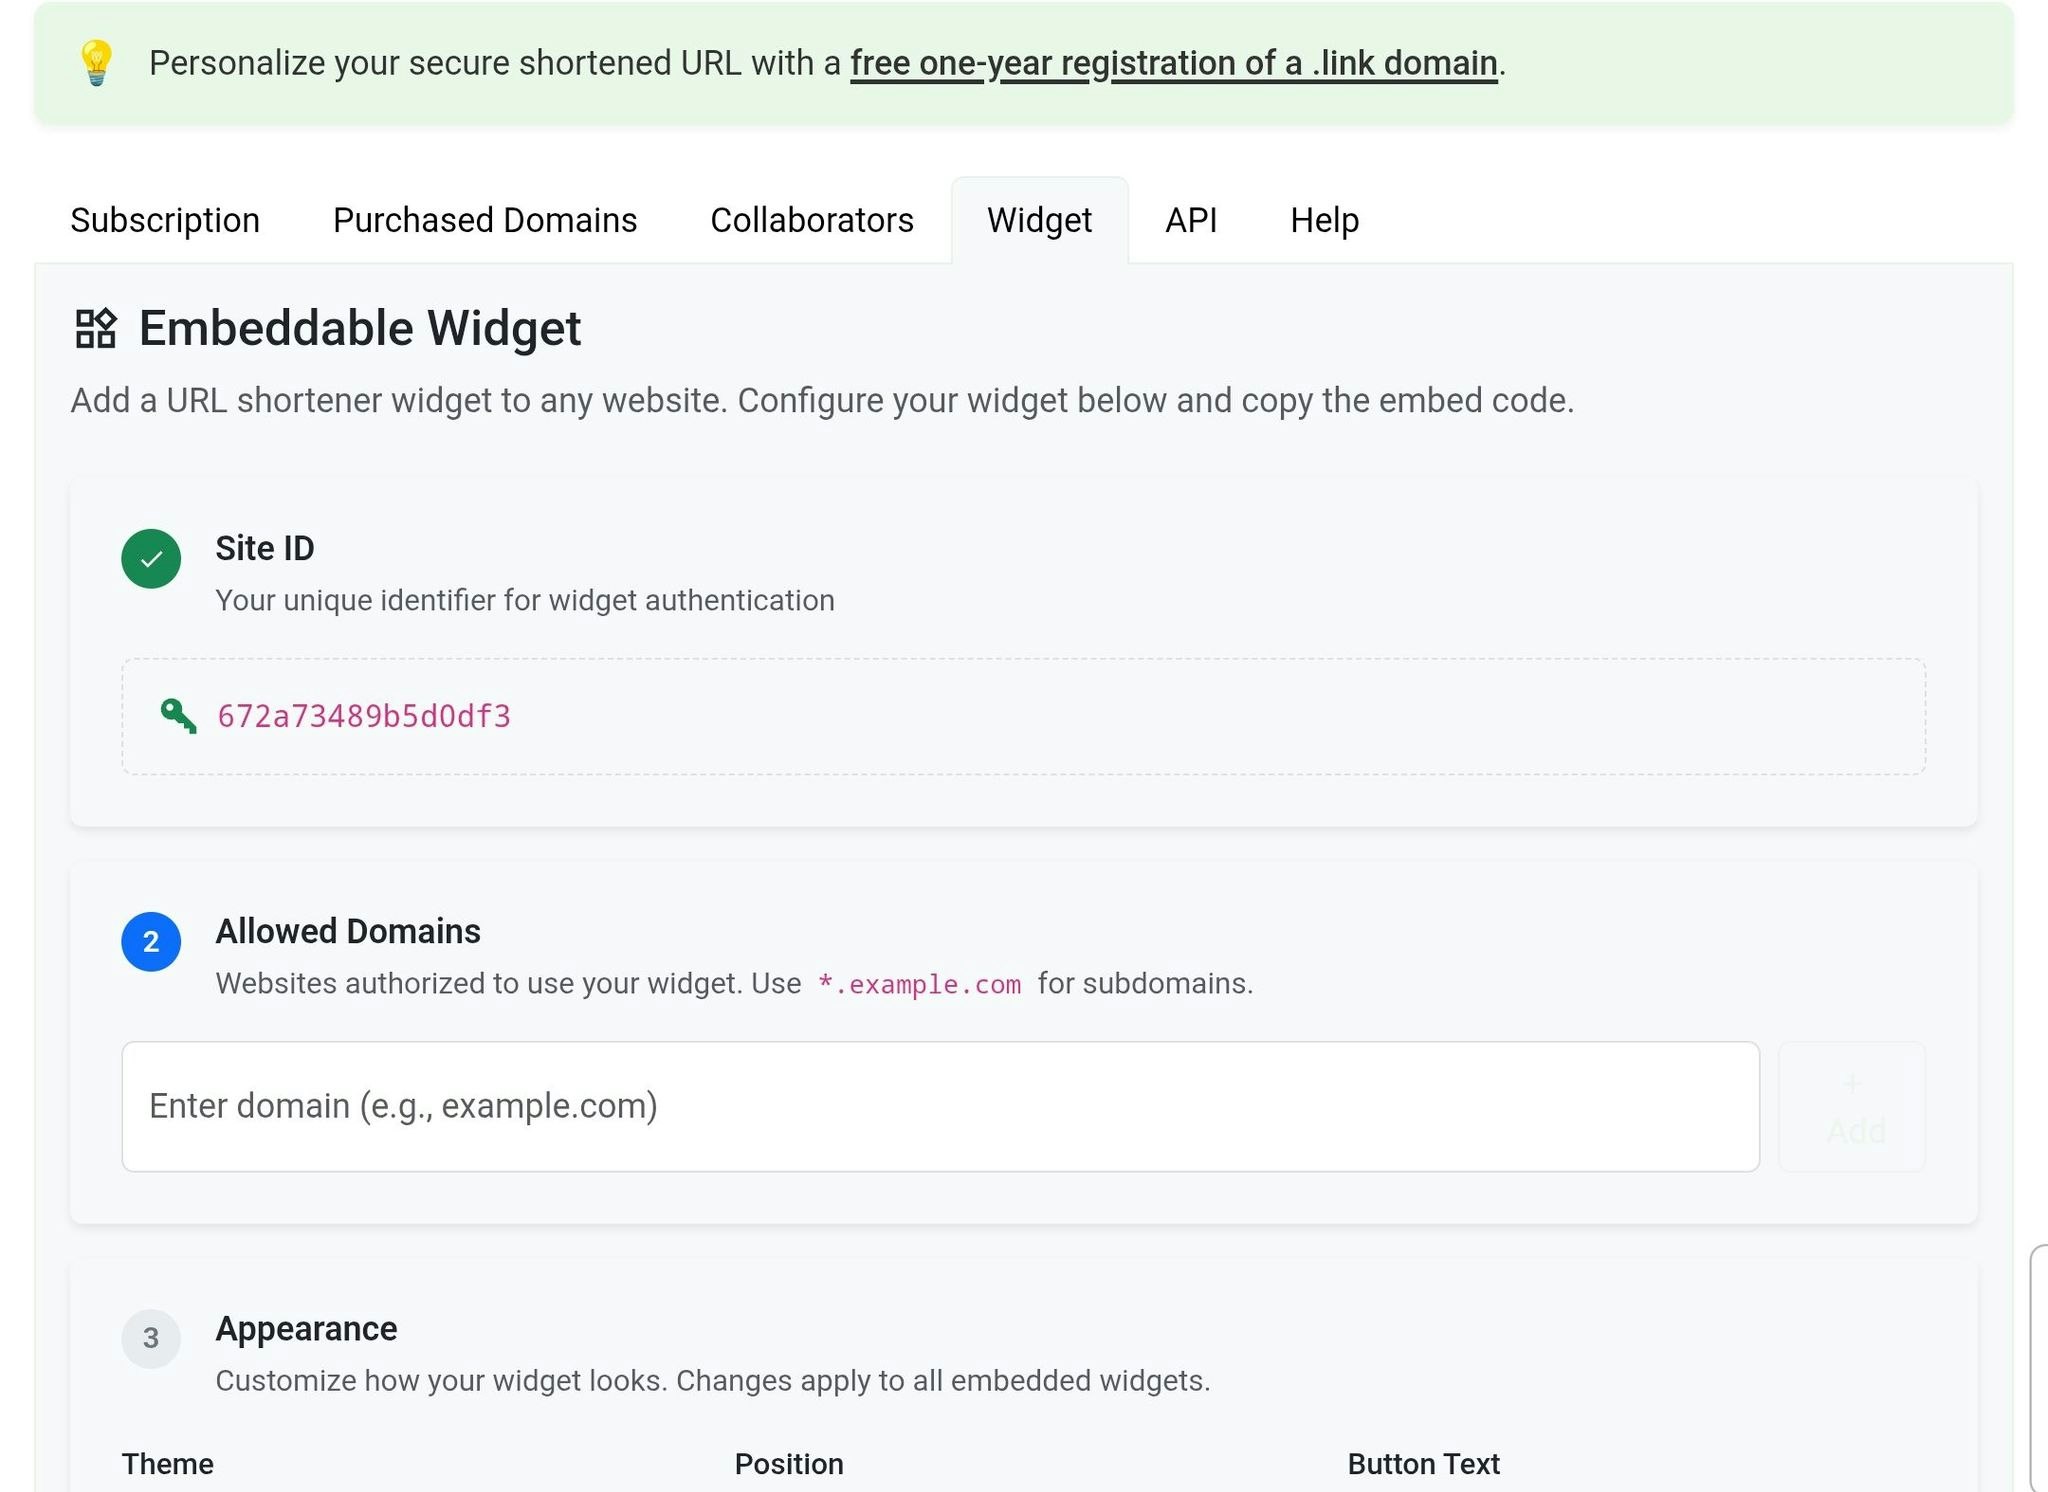The height and width of the screenshot is (1492, 2048).
Task: Go to the Collaborators tab
Action: [812, 220]
